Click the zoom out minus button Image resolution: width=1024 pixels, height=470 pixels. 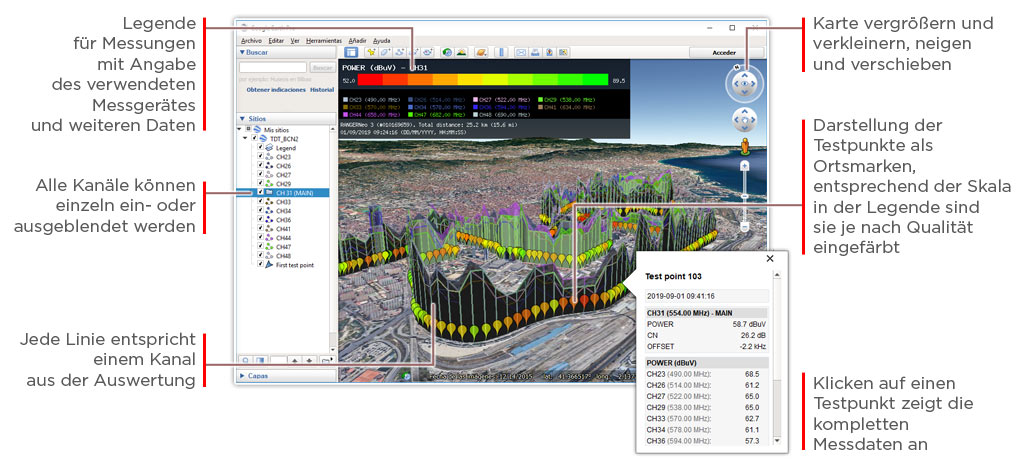coord(744,227)
